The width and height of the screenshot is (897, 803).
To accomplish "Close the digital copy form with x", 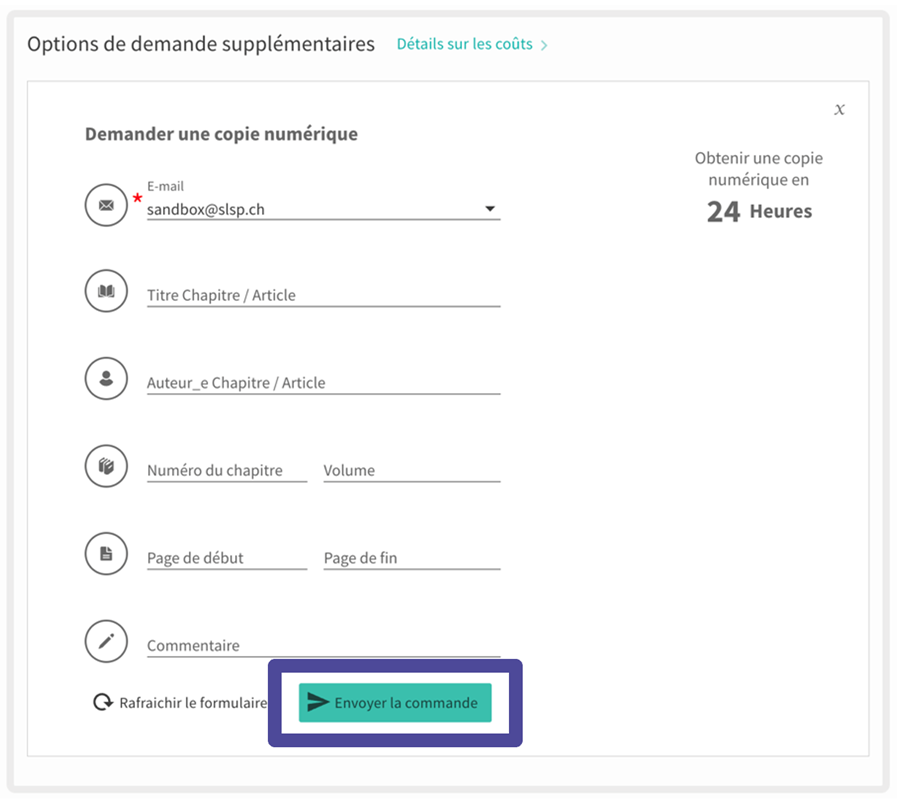I will [839, 109].
